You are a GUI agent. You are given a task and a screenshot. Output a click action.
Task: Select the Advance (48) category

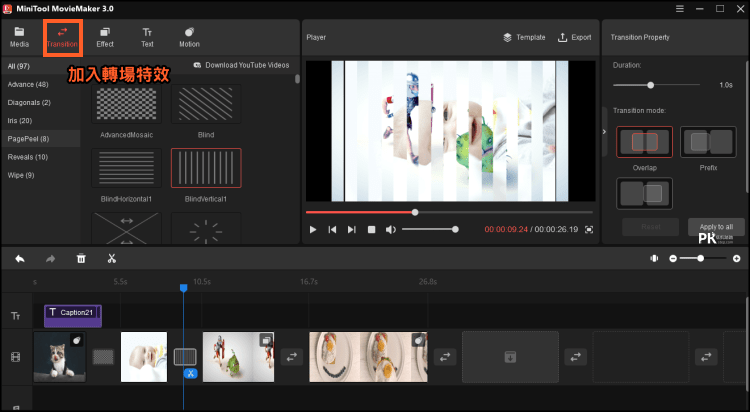(x=41, y=84)
